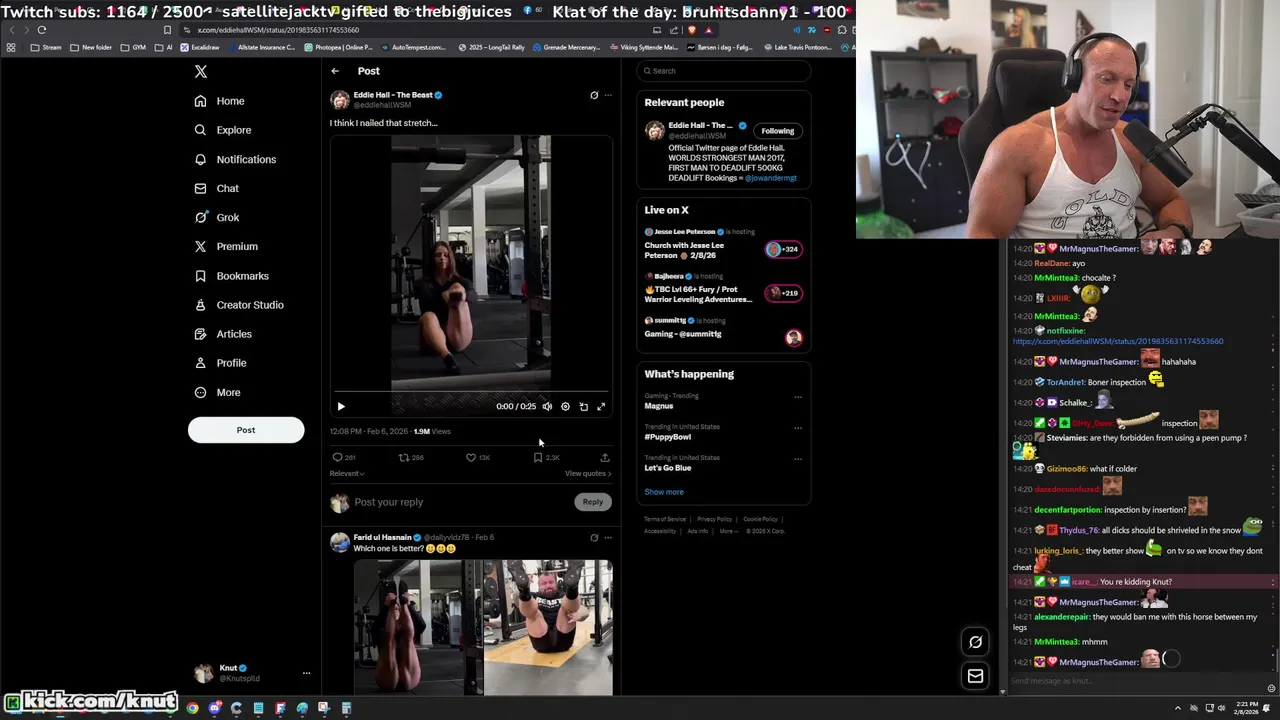Open the GYM bookmarks folder
This screenshot has width=1280, height=720.
click(133, 47)
